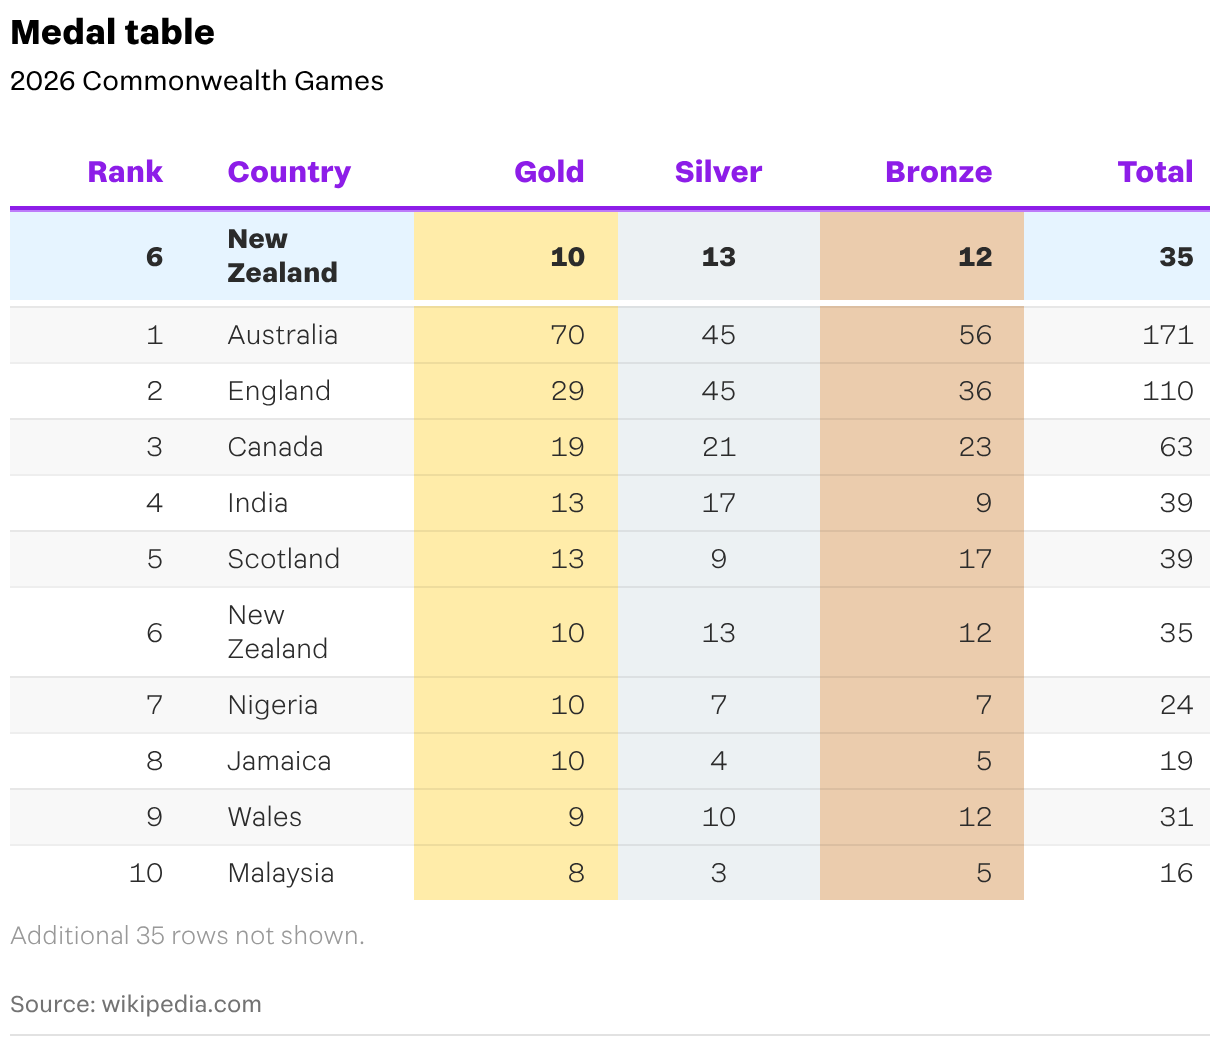The height and width of the screenshot is (1046, 1220).
Task: Select the Wales row name
Action: 265,817
